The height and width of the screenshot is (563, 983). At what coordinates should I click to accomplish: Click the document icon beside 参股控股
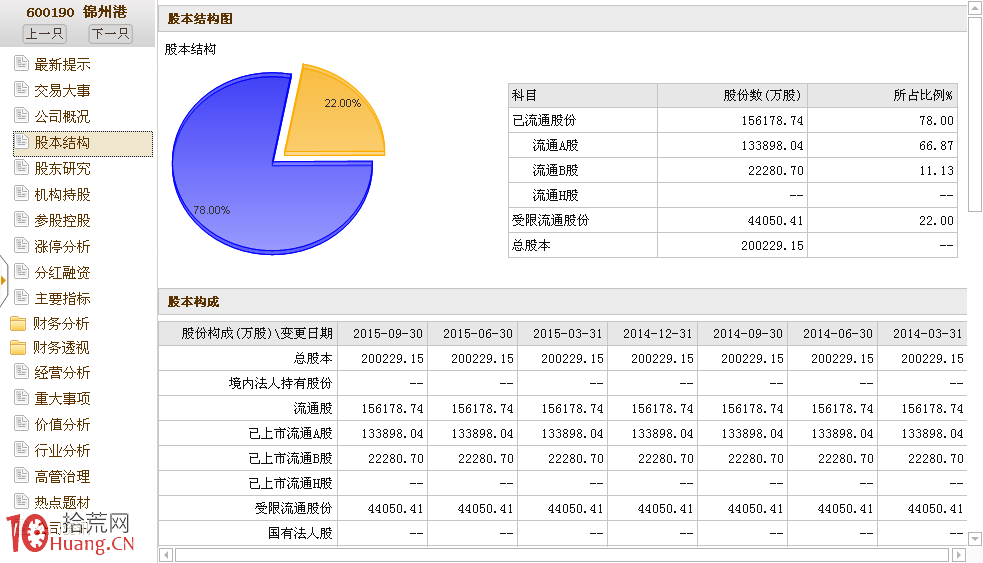[21, 219]
